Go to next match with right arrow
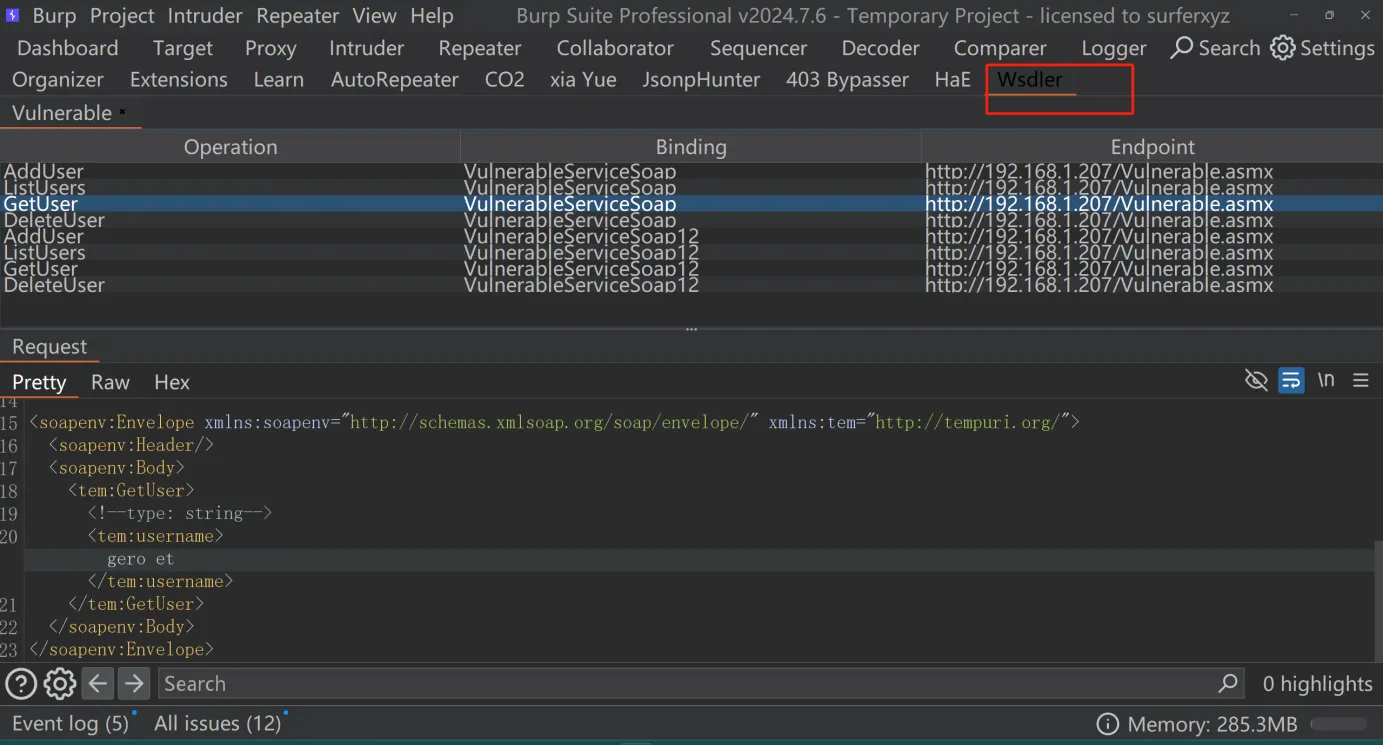 133,684
